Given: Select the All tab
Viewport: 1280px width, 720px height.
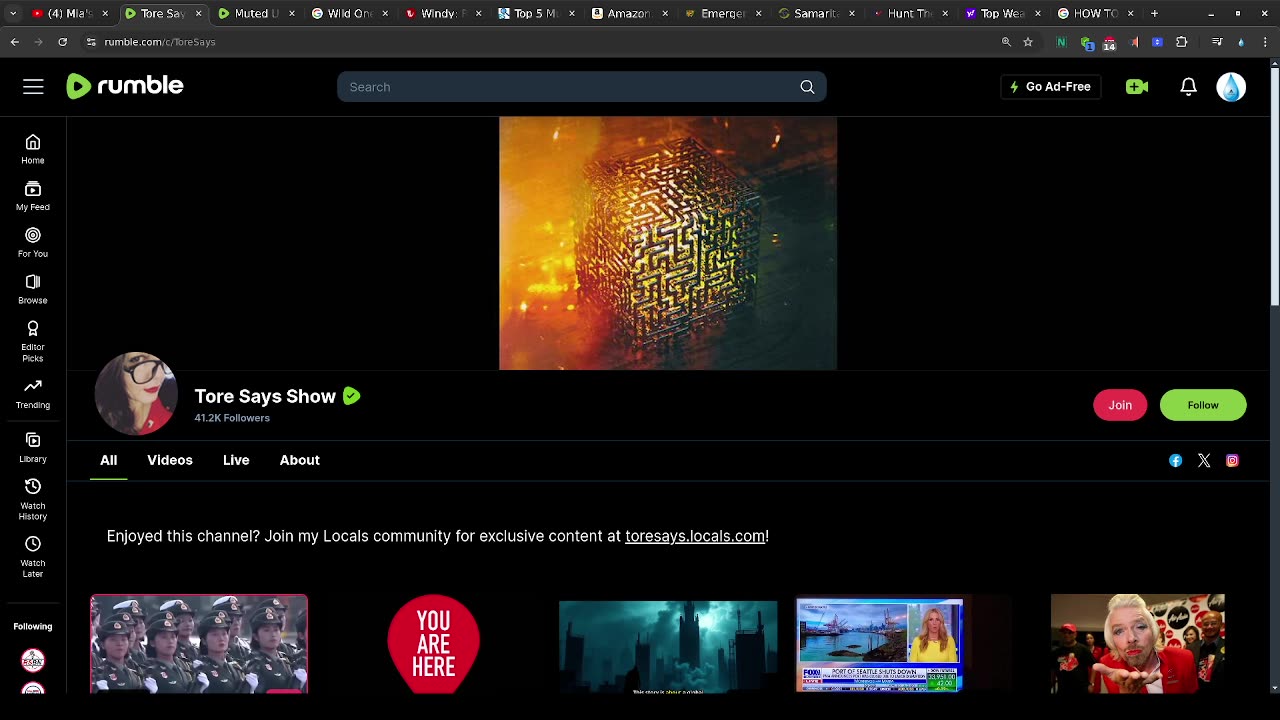Looking at the screenshot, I should [x=108, y=460].
